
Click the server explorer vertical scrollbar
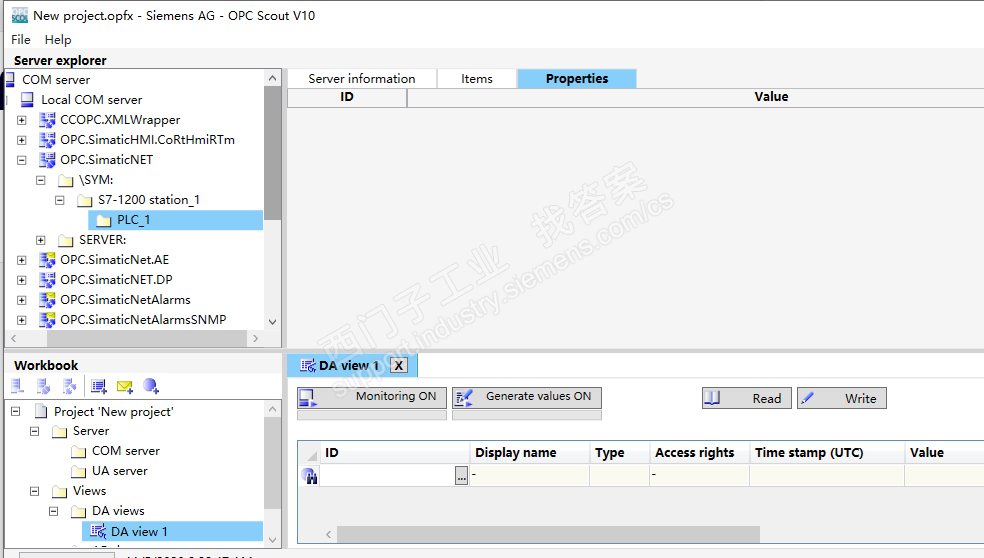click(x=272, y=154)
